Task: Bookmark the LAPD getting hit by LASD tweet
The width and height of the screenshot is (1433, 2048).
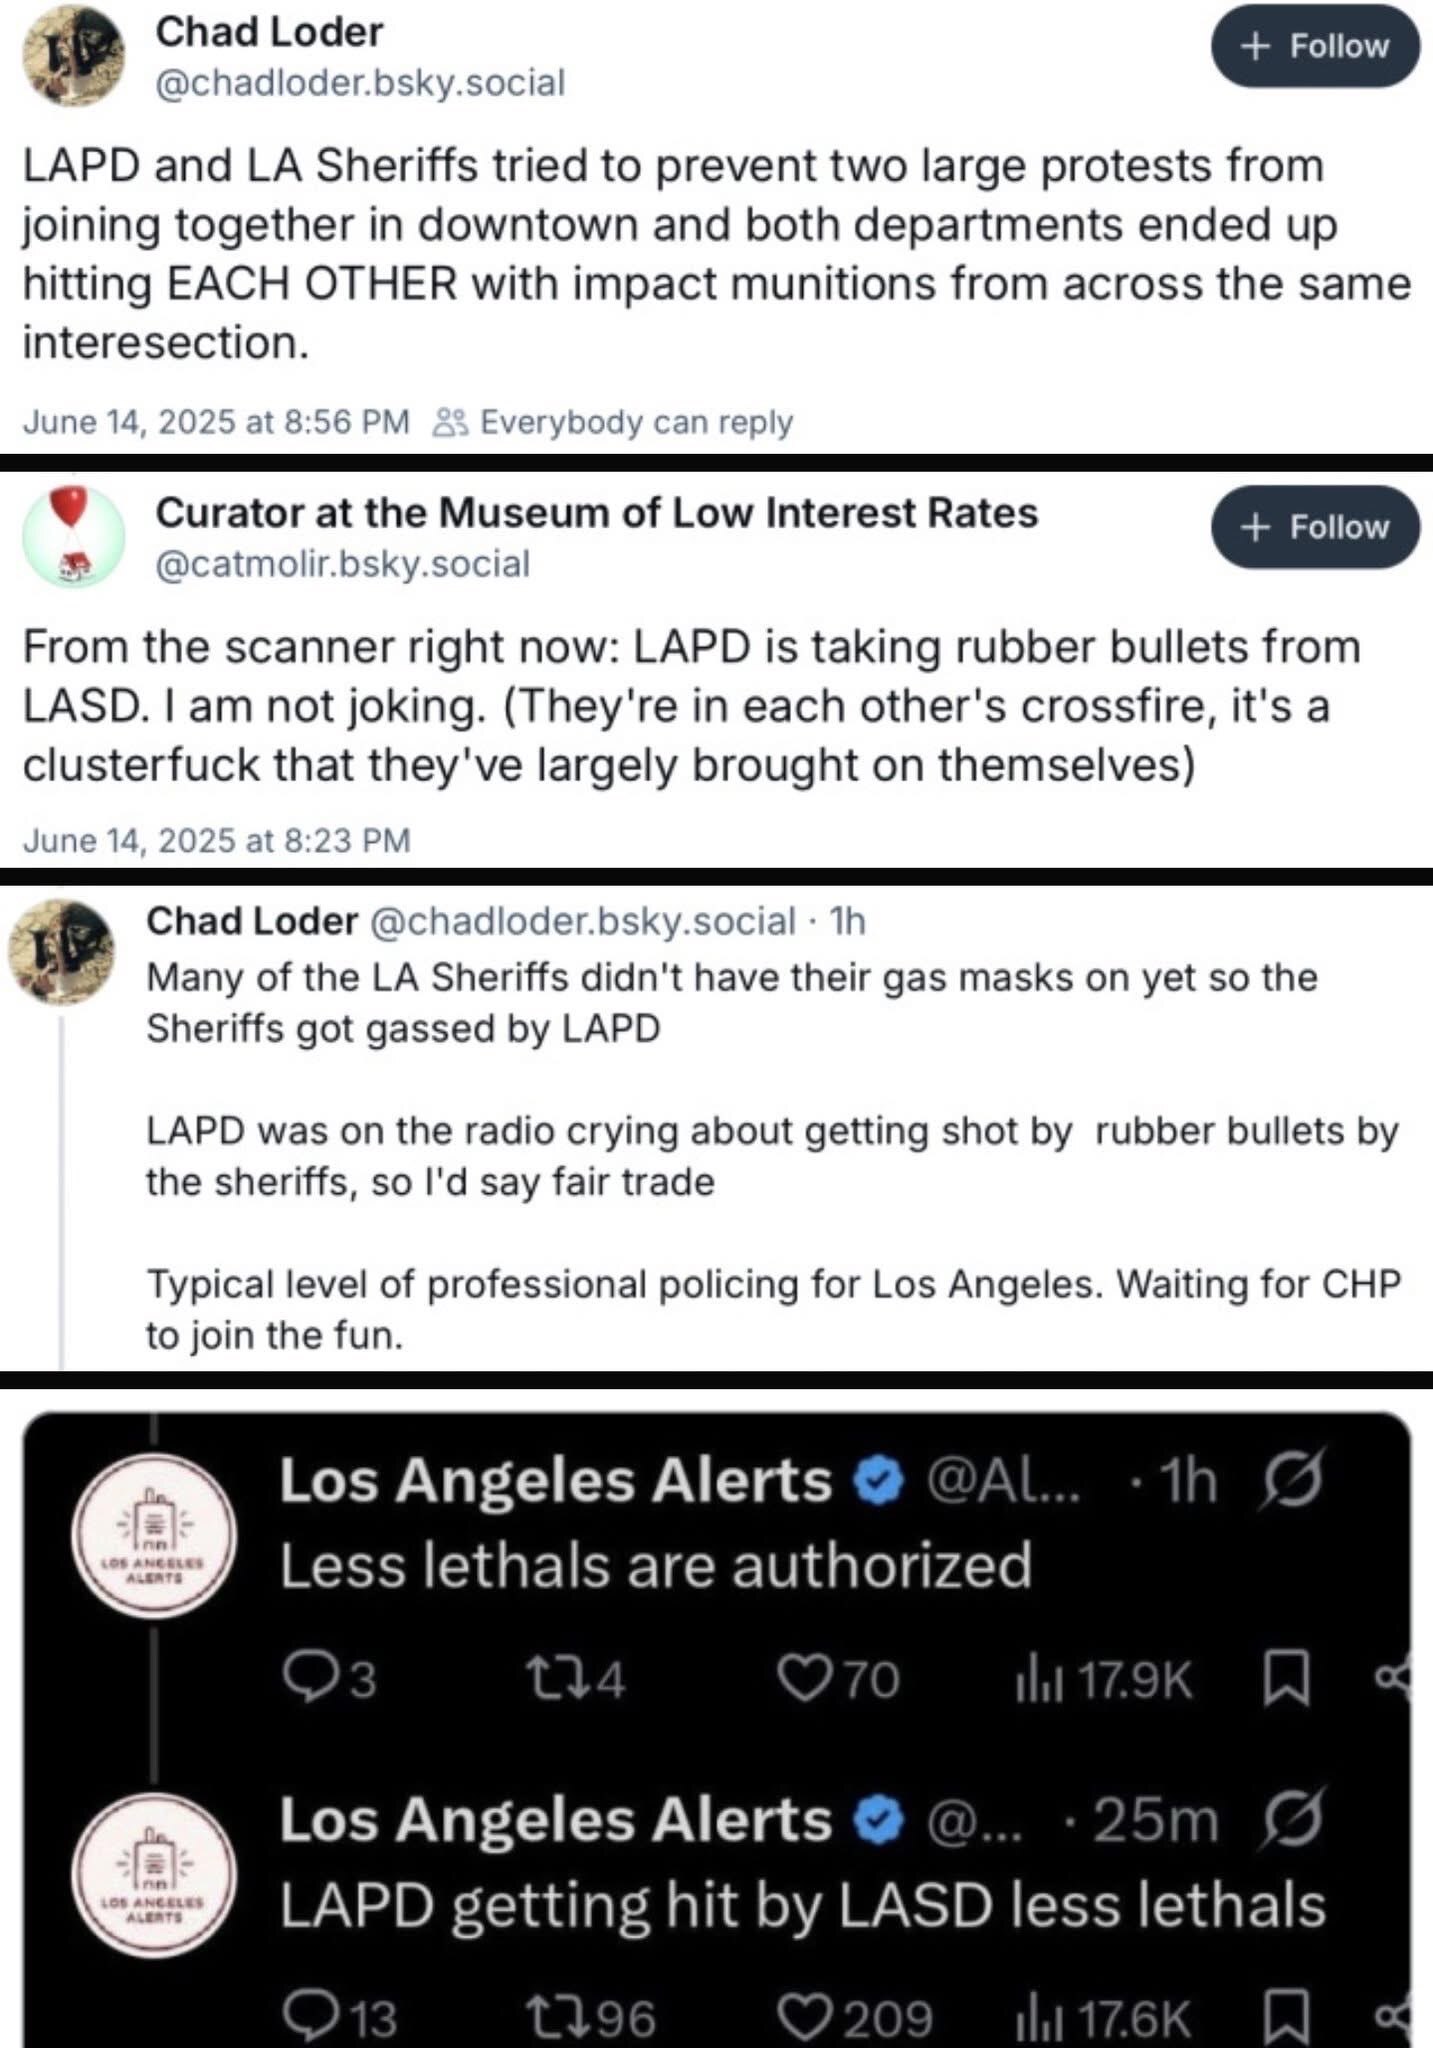Action: coord(1287,2017)
